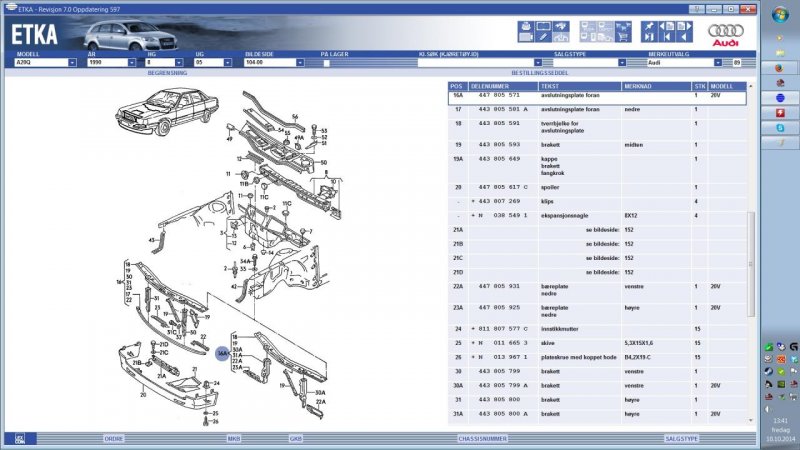Click GKB in bottom bar

[296, 439]
